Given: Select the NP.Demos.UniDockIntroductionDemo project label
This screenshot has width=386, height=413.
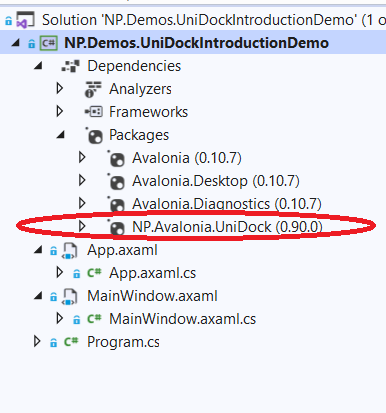Looking at the screenshot, I should tap(197, 43).
